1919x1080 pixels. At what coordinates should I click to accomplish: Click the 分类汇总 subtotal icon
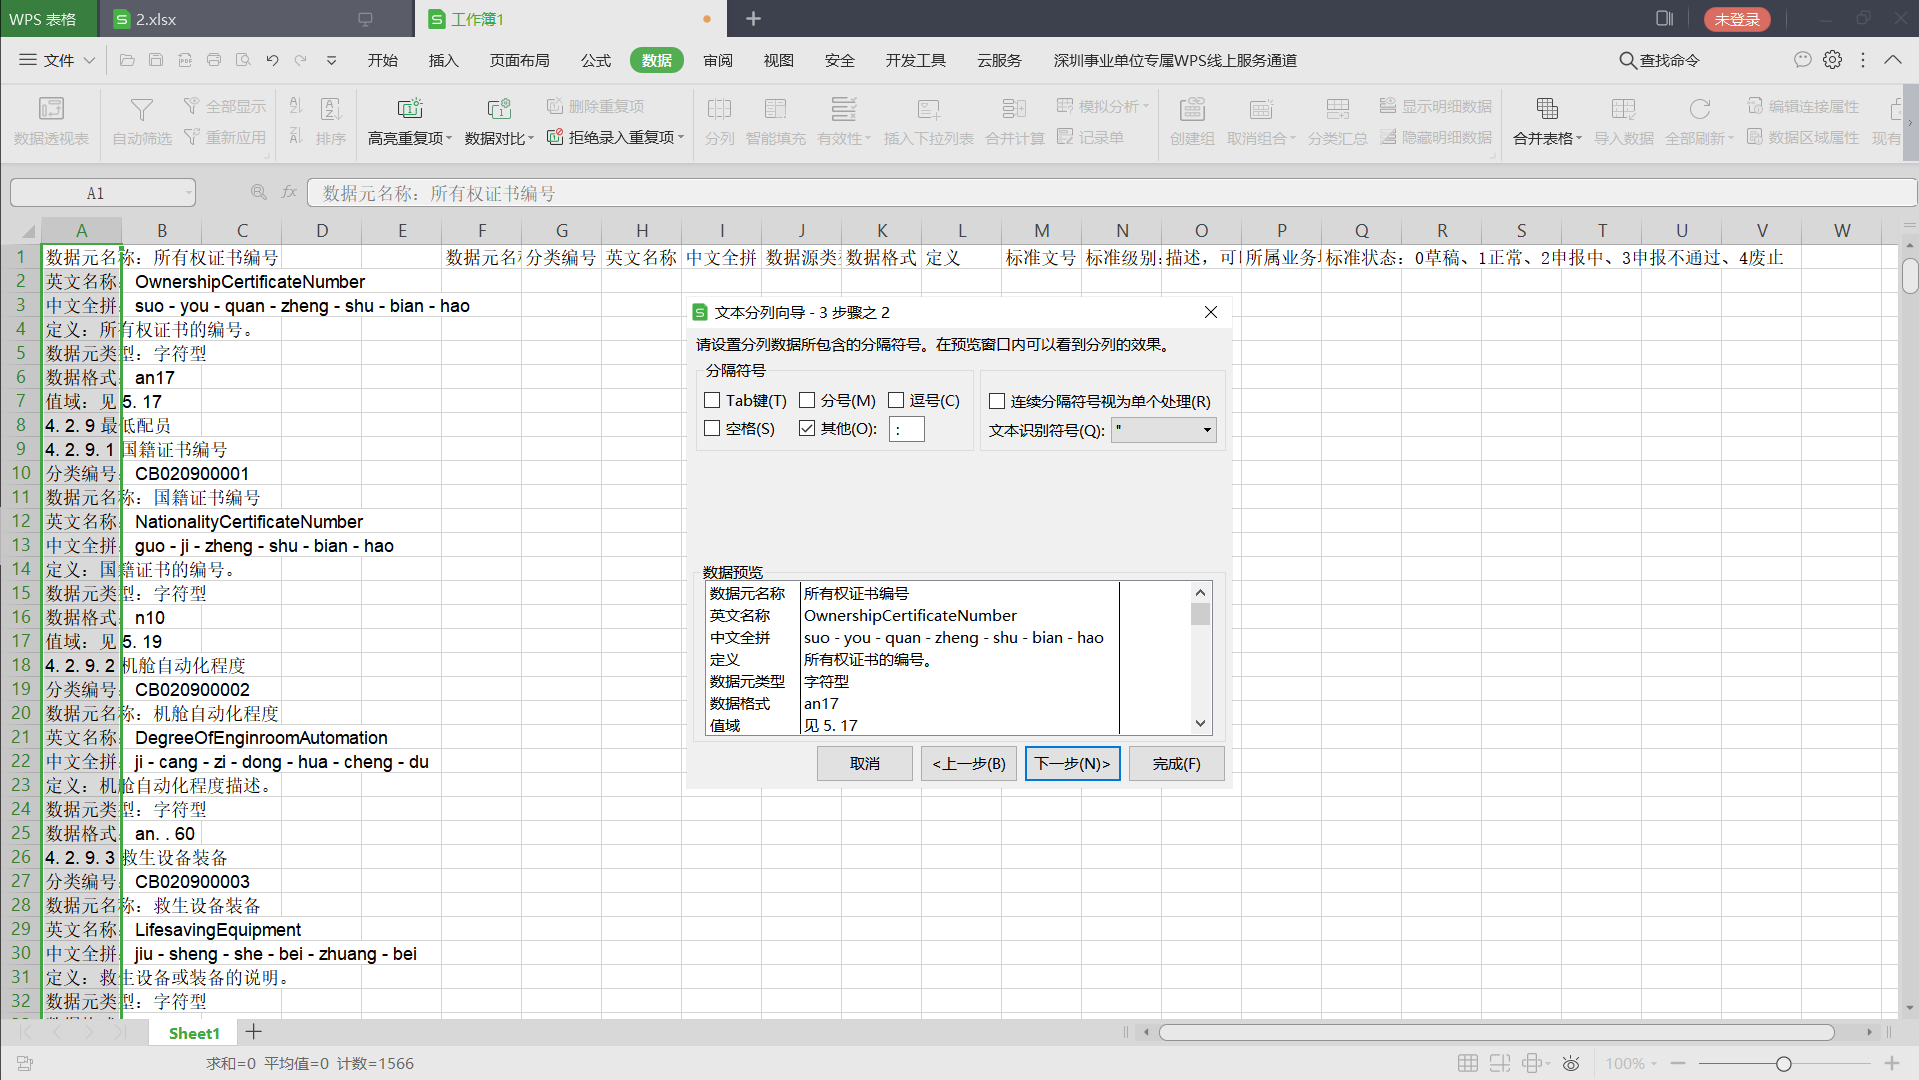[x=1337, y=108]
